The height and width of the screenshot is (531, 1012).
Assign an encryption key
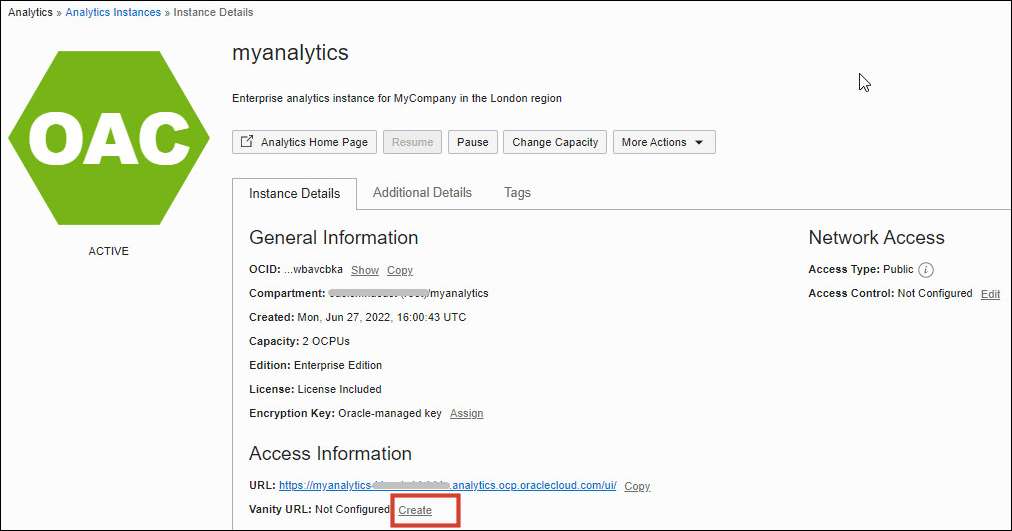pos(466,413)
